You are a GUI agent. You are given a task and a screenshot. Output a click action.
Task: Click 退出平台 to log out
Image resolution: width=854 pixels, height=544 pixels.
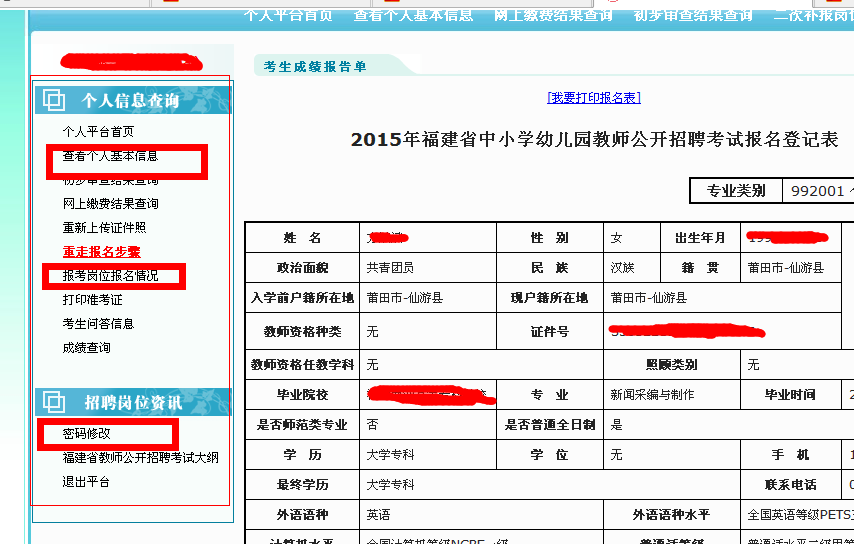[86, 482]
